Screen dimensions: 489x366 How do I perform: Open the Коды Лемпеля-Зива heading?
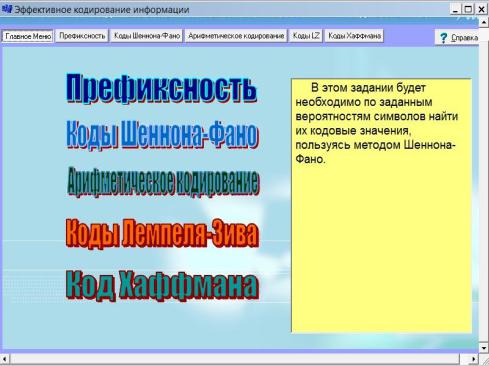coord(162,233)
